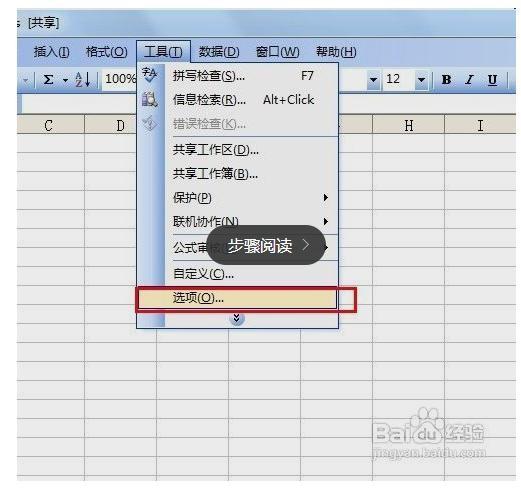Open the font name dropdown arrow

click(x=373, y=80)
